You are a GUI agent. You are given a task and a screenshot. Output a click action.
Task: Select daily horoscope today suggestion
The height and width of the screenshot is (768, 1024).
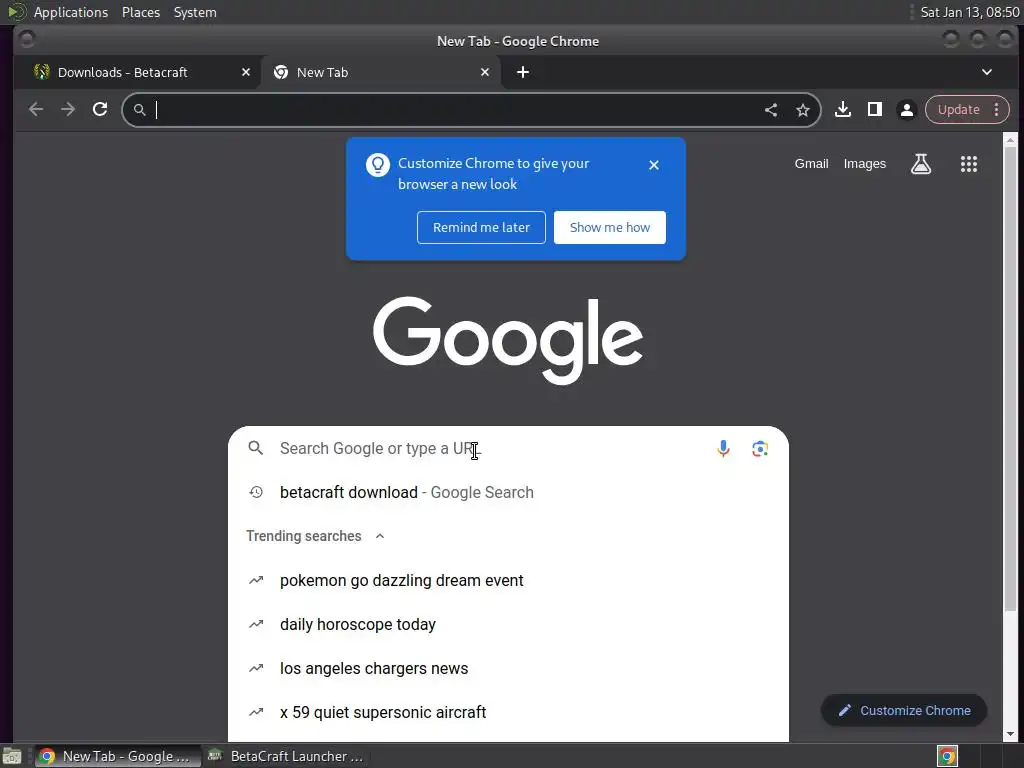coord(508,624)
